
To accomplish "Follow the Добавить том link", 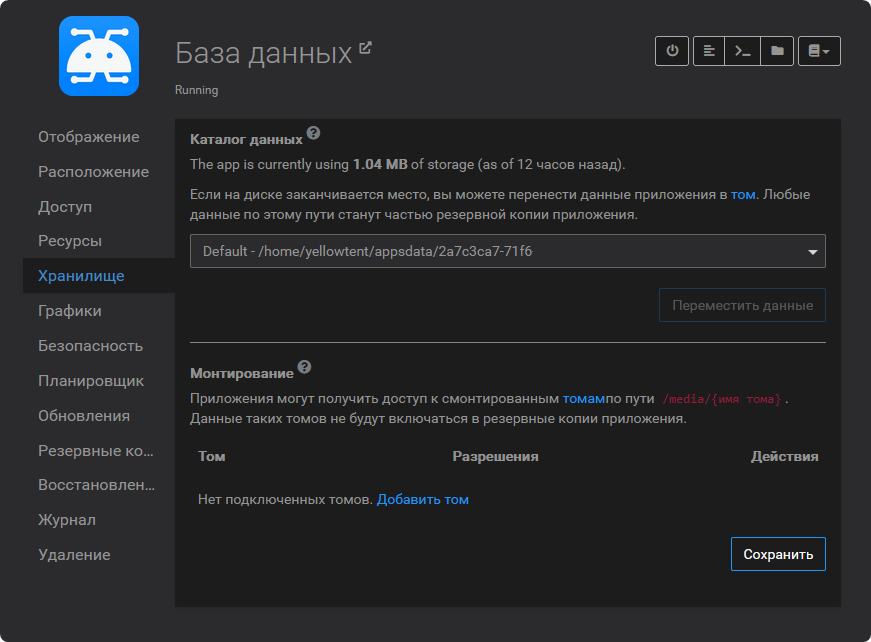I will coord(423,499).
